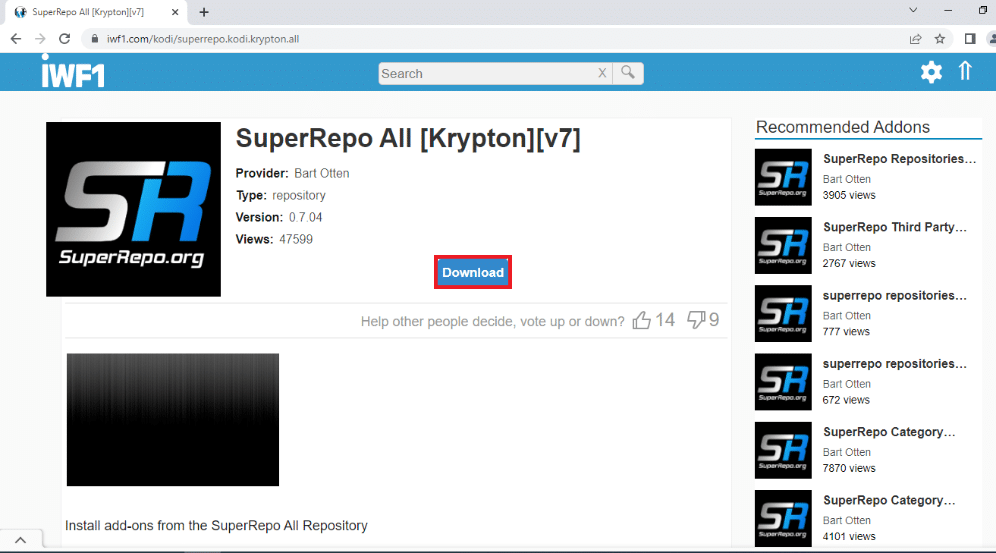Viewport: 996px width, 553px height.
Task: Click thumbnail beside 672 views addon
Action: tap(783, 382)
